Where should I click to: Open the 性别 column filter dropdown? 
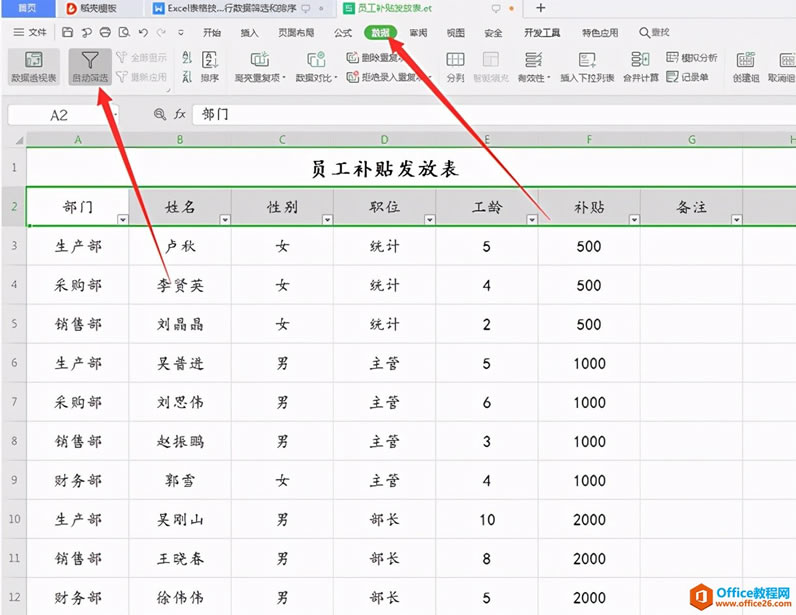[327, 219]
